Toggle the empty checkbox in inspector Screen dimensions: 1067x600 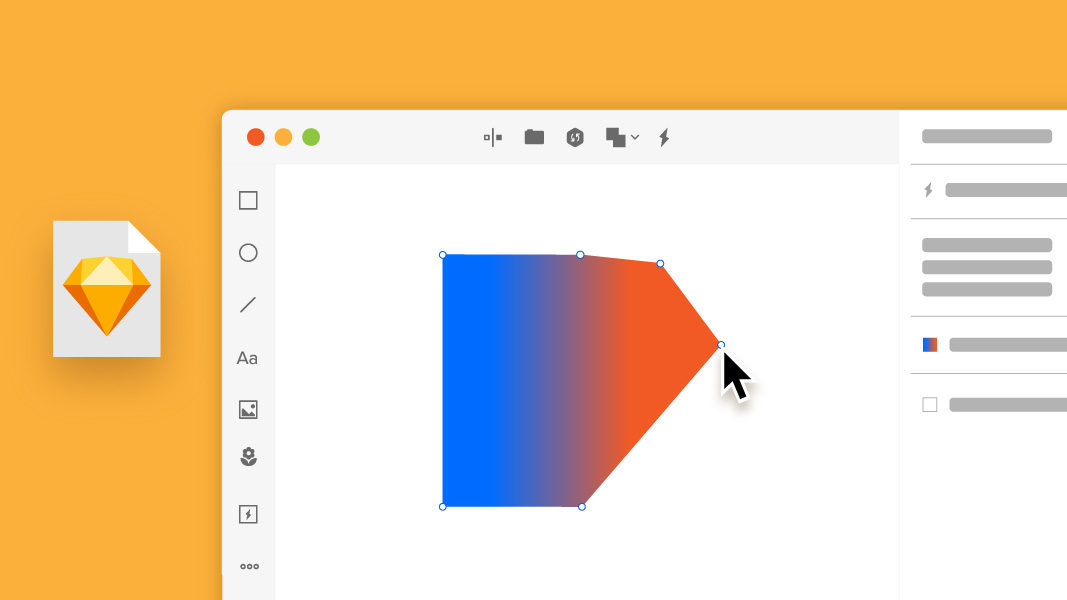click(x=930, y=405)
